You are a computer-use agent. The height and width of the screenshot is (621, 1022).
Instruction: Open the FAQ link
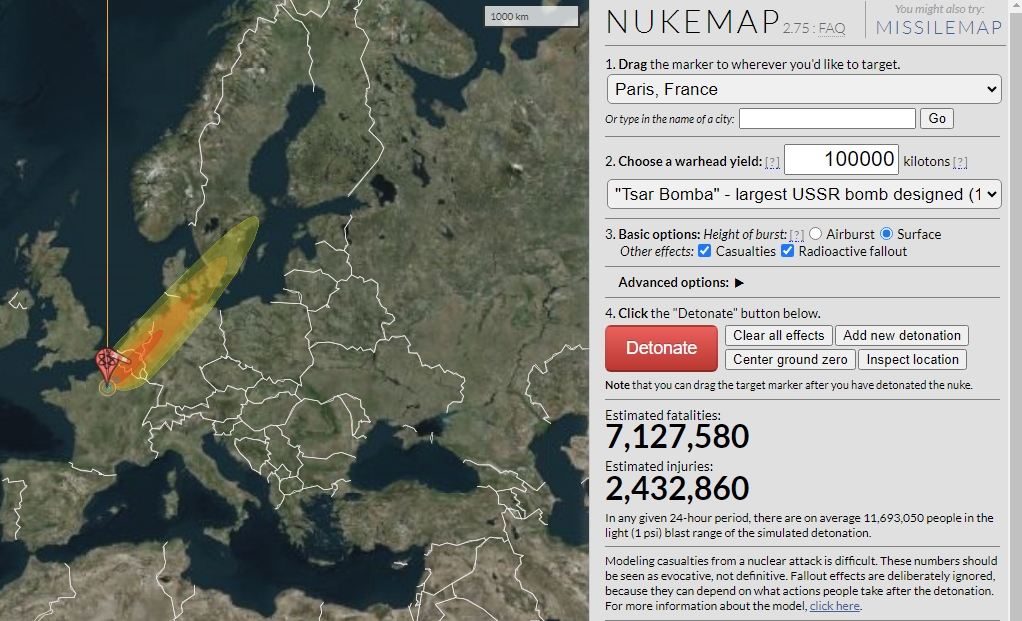(x=832, y=29)
